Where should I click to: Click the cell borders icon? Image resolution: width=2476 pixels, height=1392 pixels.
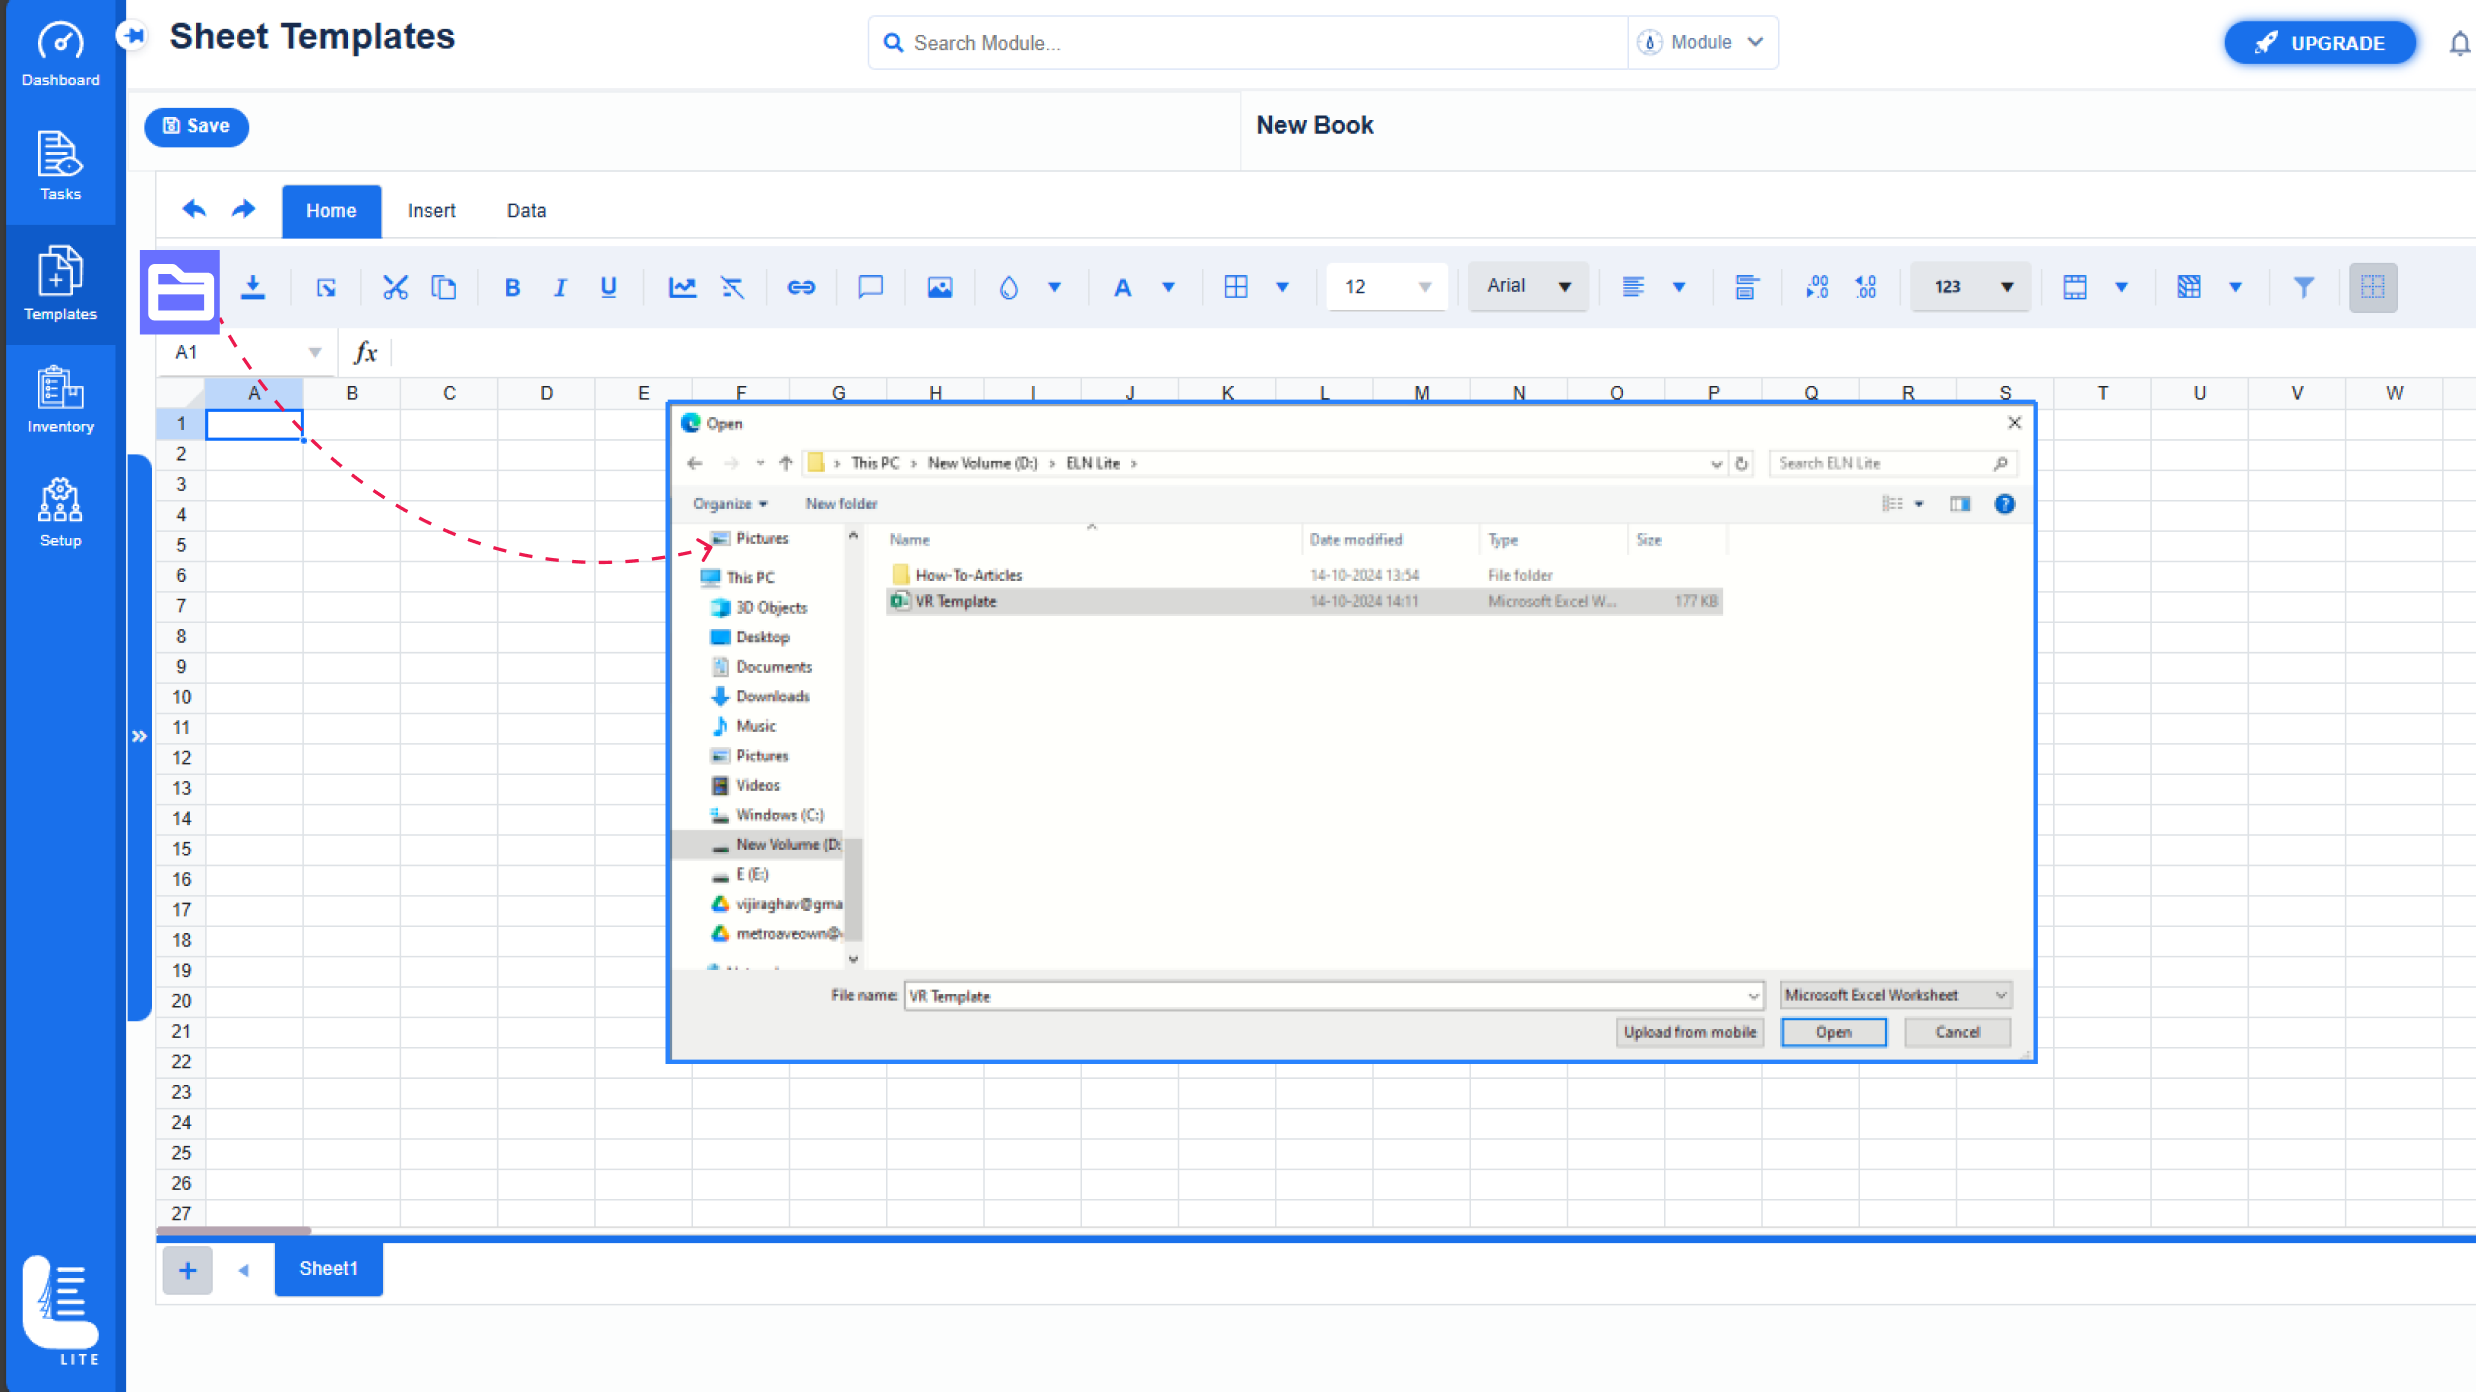(x=1236, y=287)
